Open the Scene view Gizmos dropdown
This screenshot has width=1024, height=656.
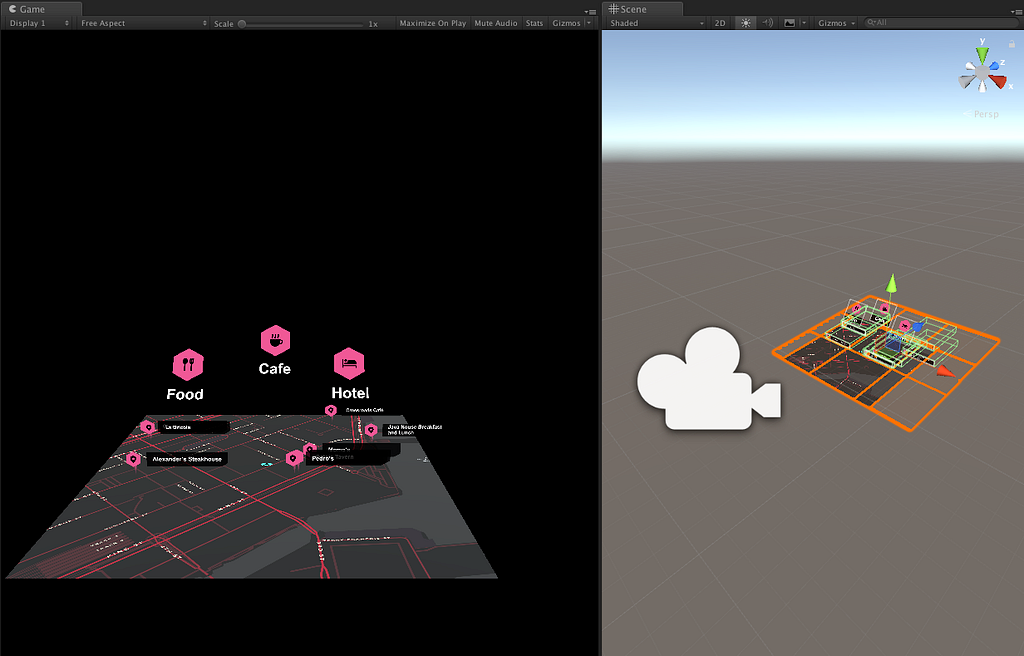[837, 23]
